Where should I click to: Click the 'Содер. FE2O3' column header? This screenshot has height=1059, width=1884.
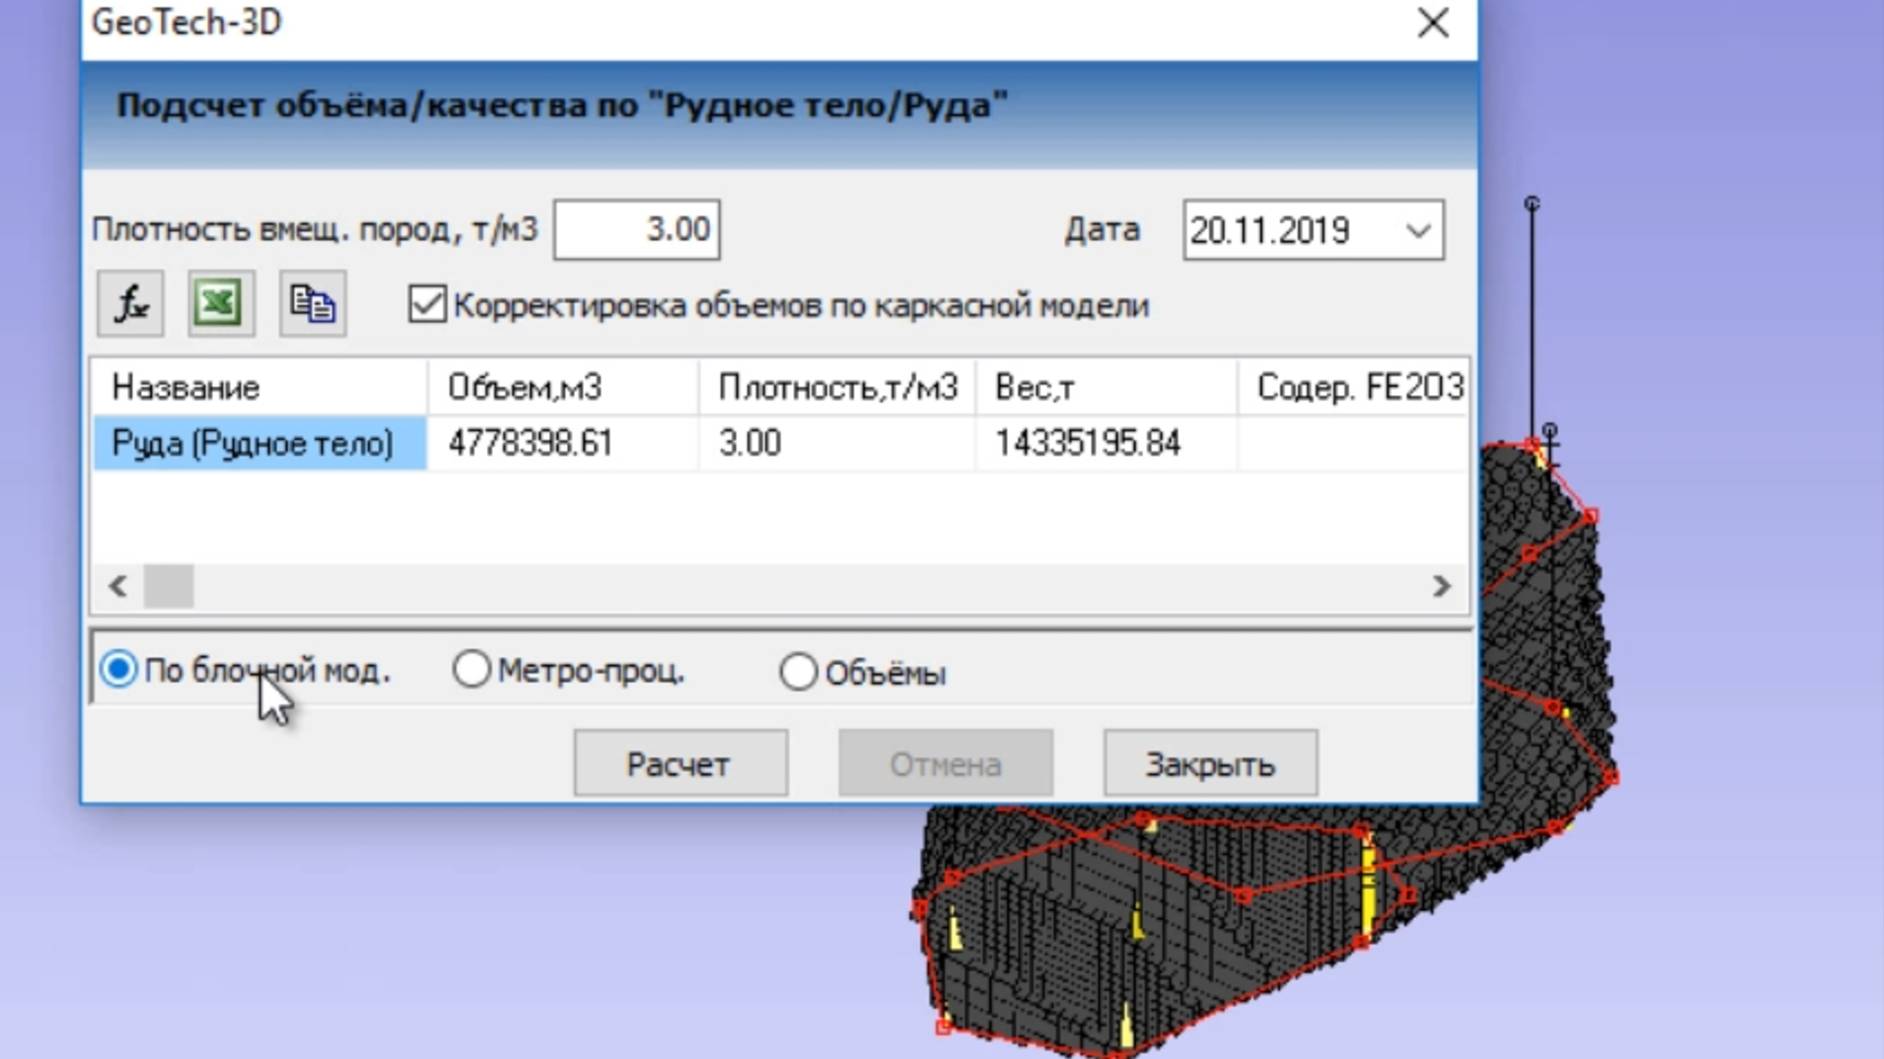1360,387
